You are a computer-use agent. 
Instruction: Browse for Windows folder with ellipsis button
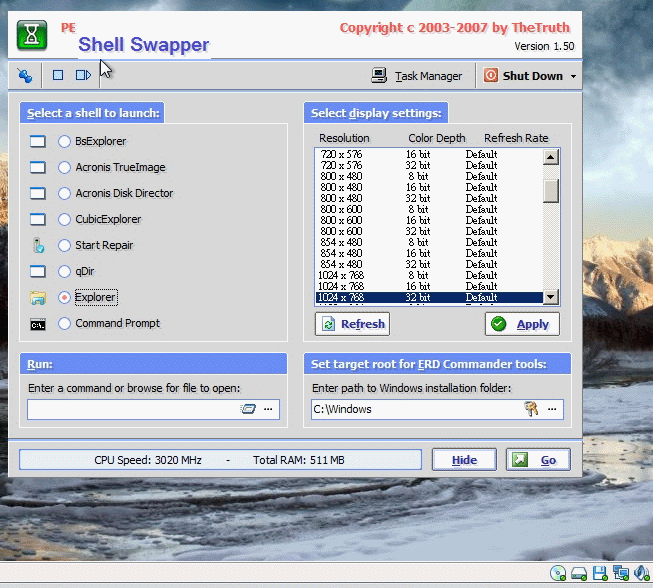[x=552, y=409]
